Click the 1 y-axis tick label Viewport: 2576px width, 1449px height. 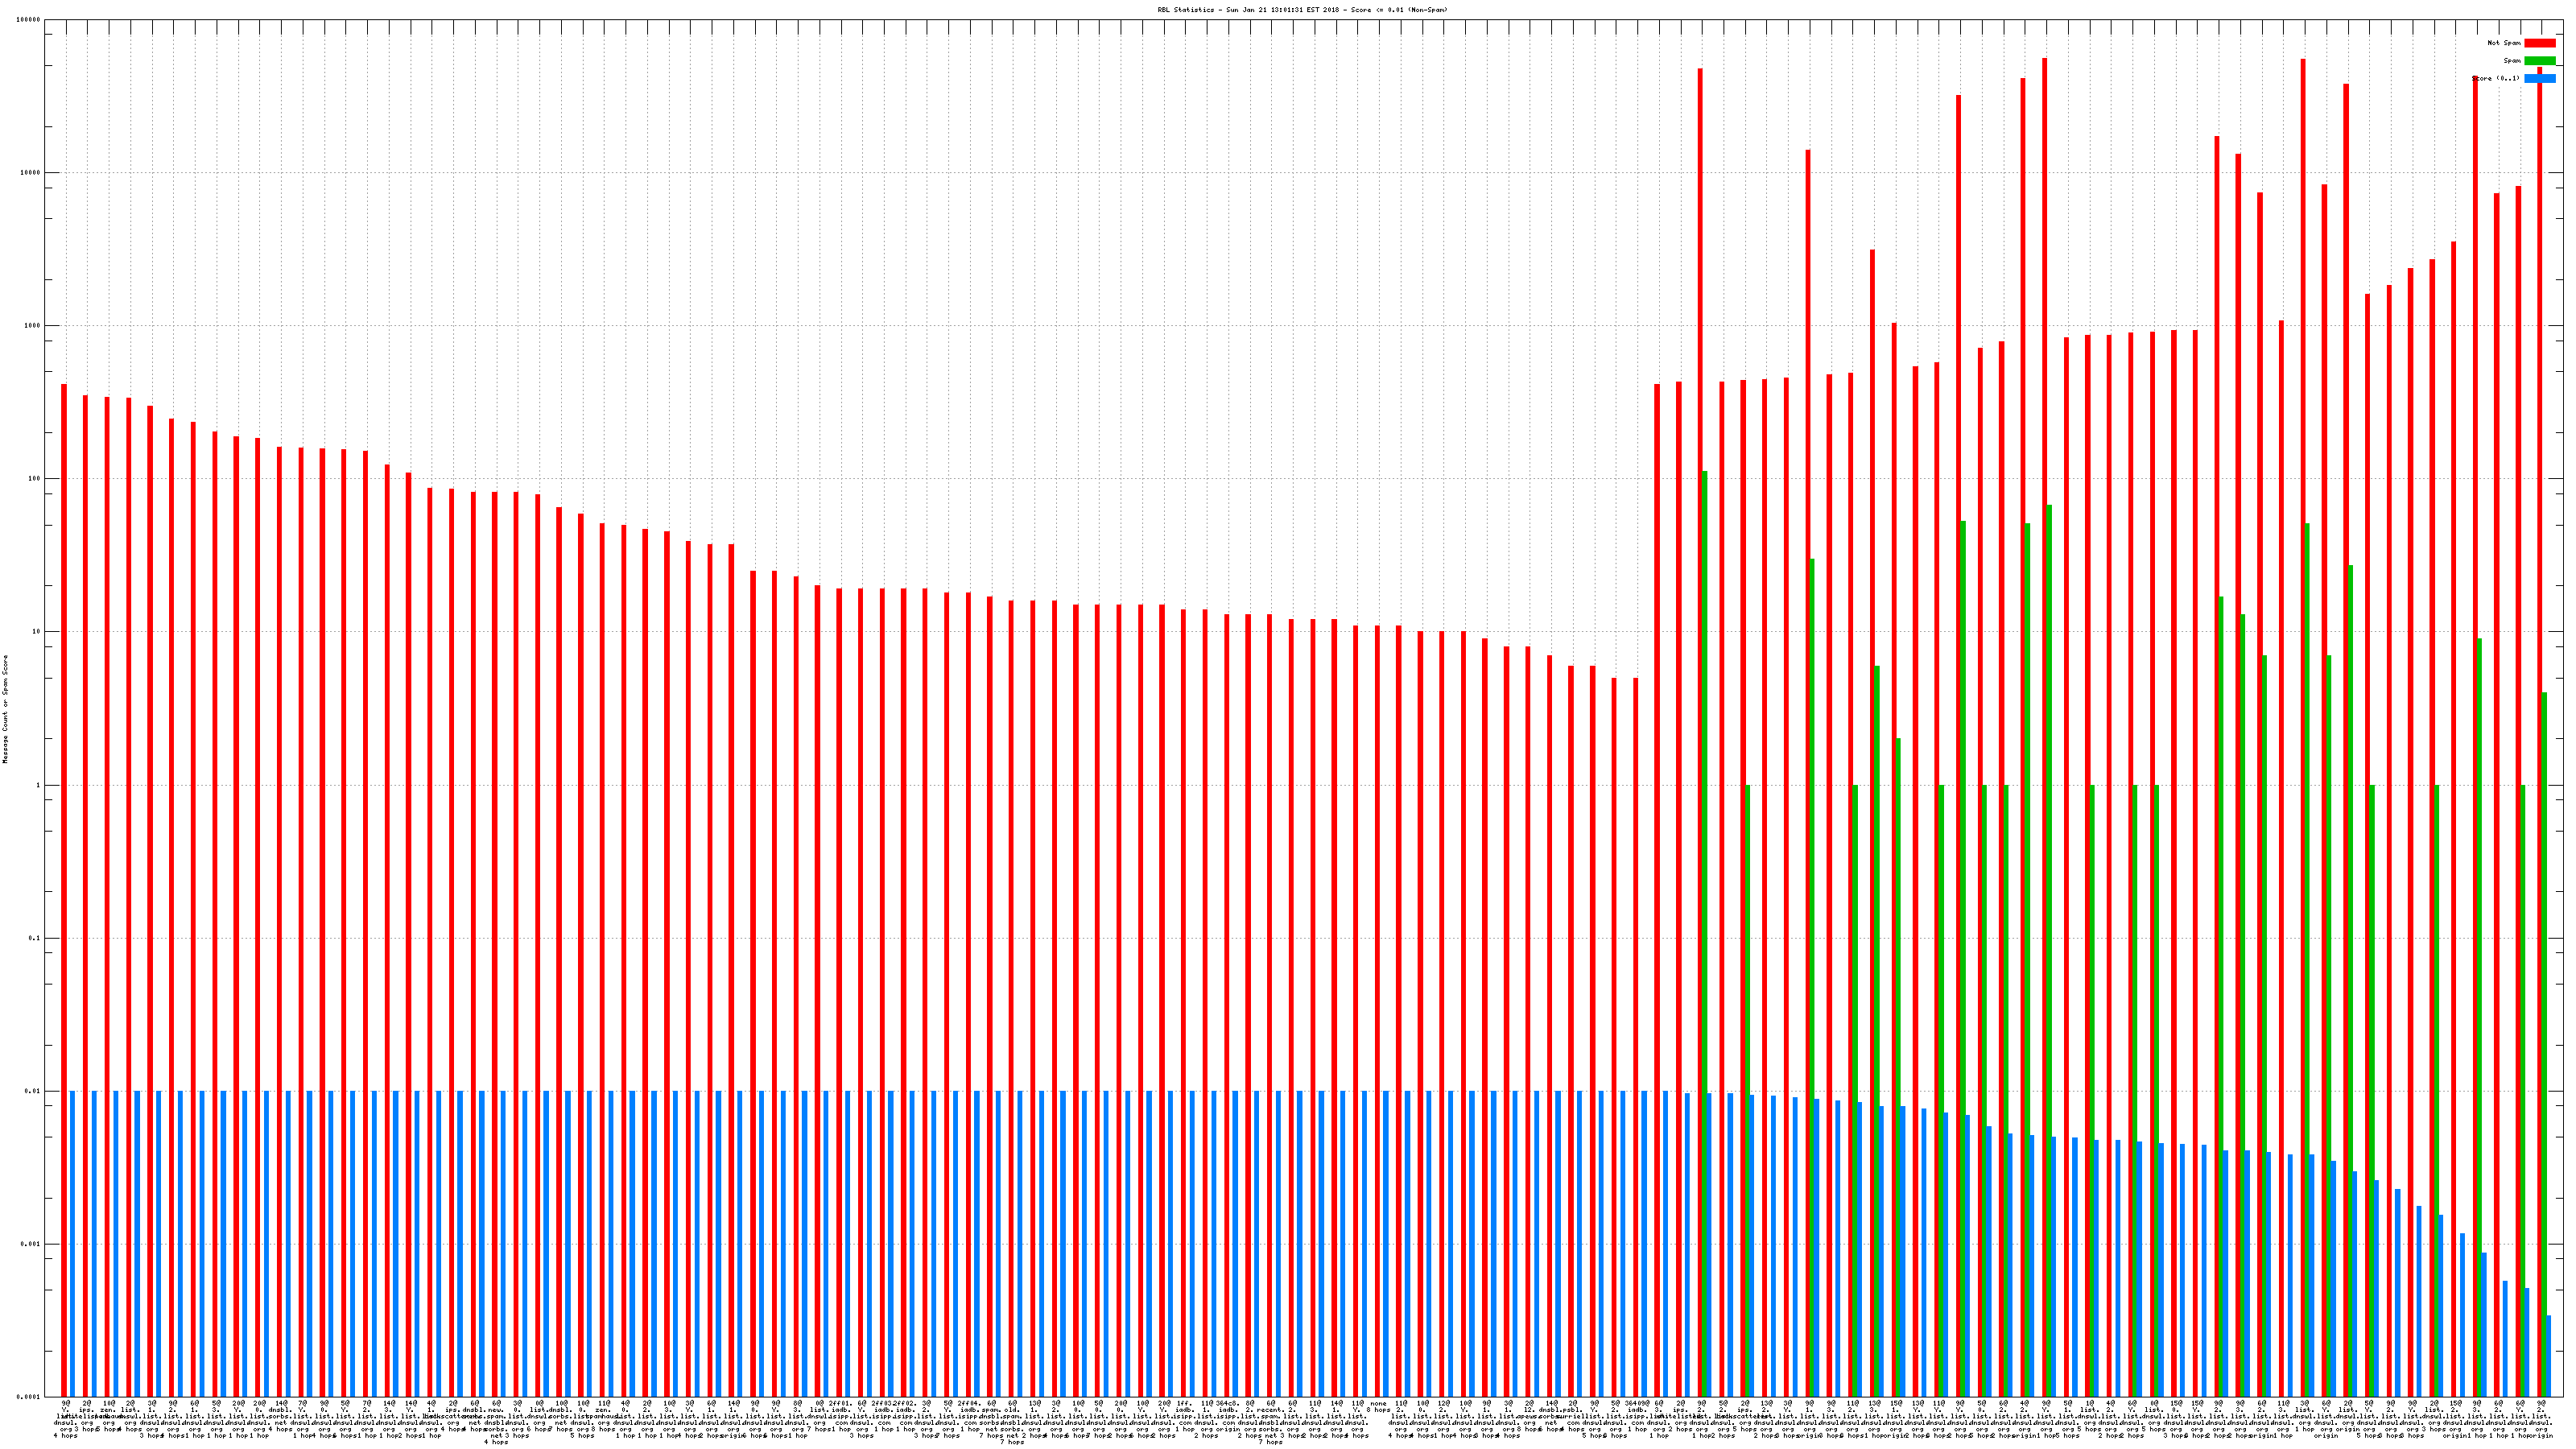[39, 785]
